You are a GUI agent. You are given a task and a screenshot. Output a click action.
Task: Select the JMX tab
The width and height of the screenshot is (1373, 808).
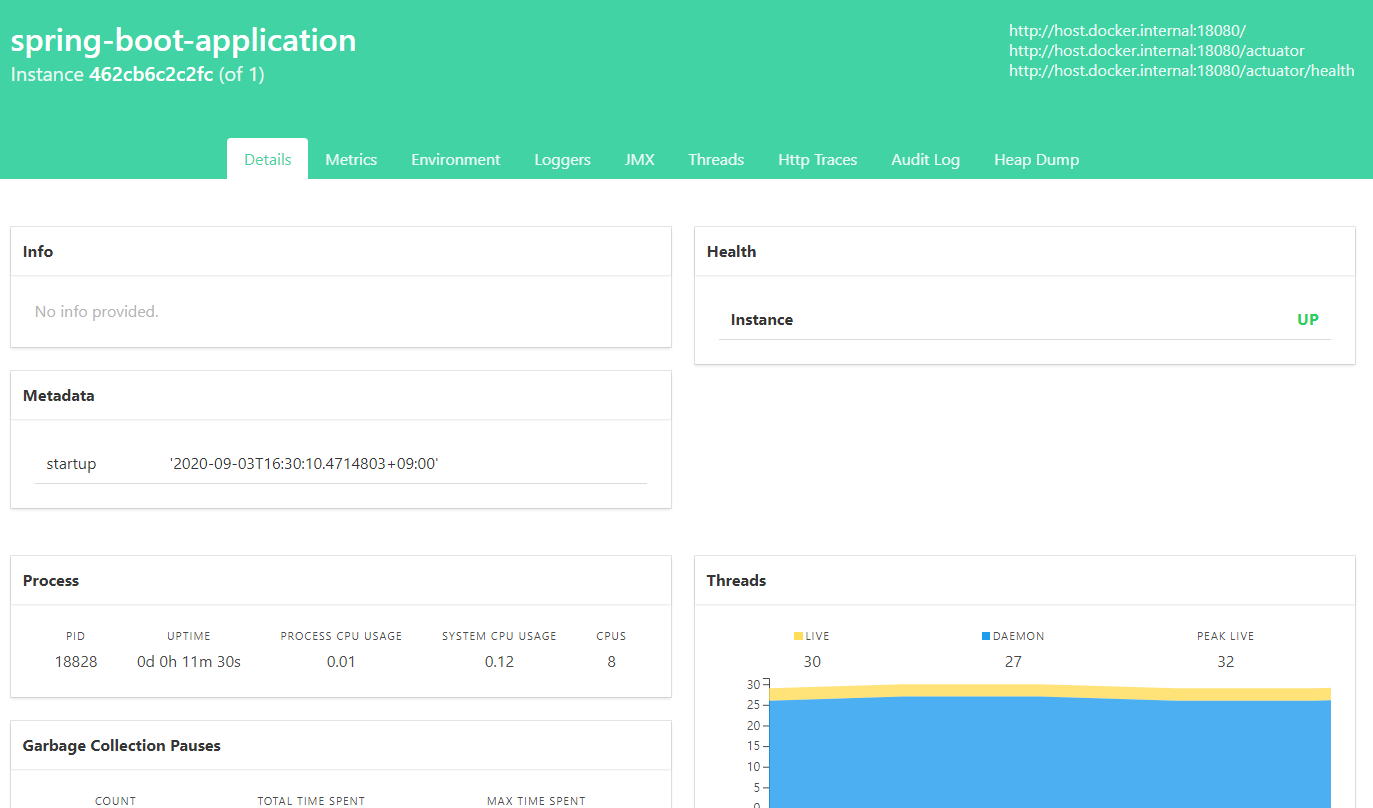pyautogui.click(x=640, y=159)
